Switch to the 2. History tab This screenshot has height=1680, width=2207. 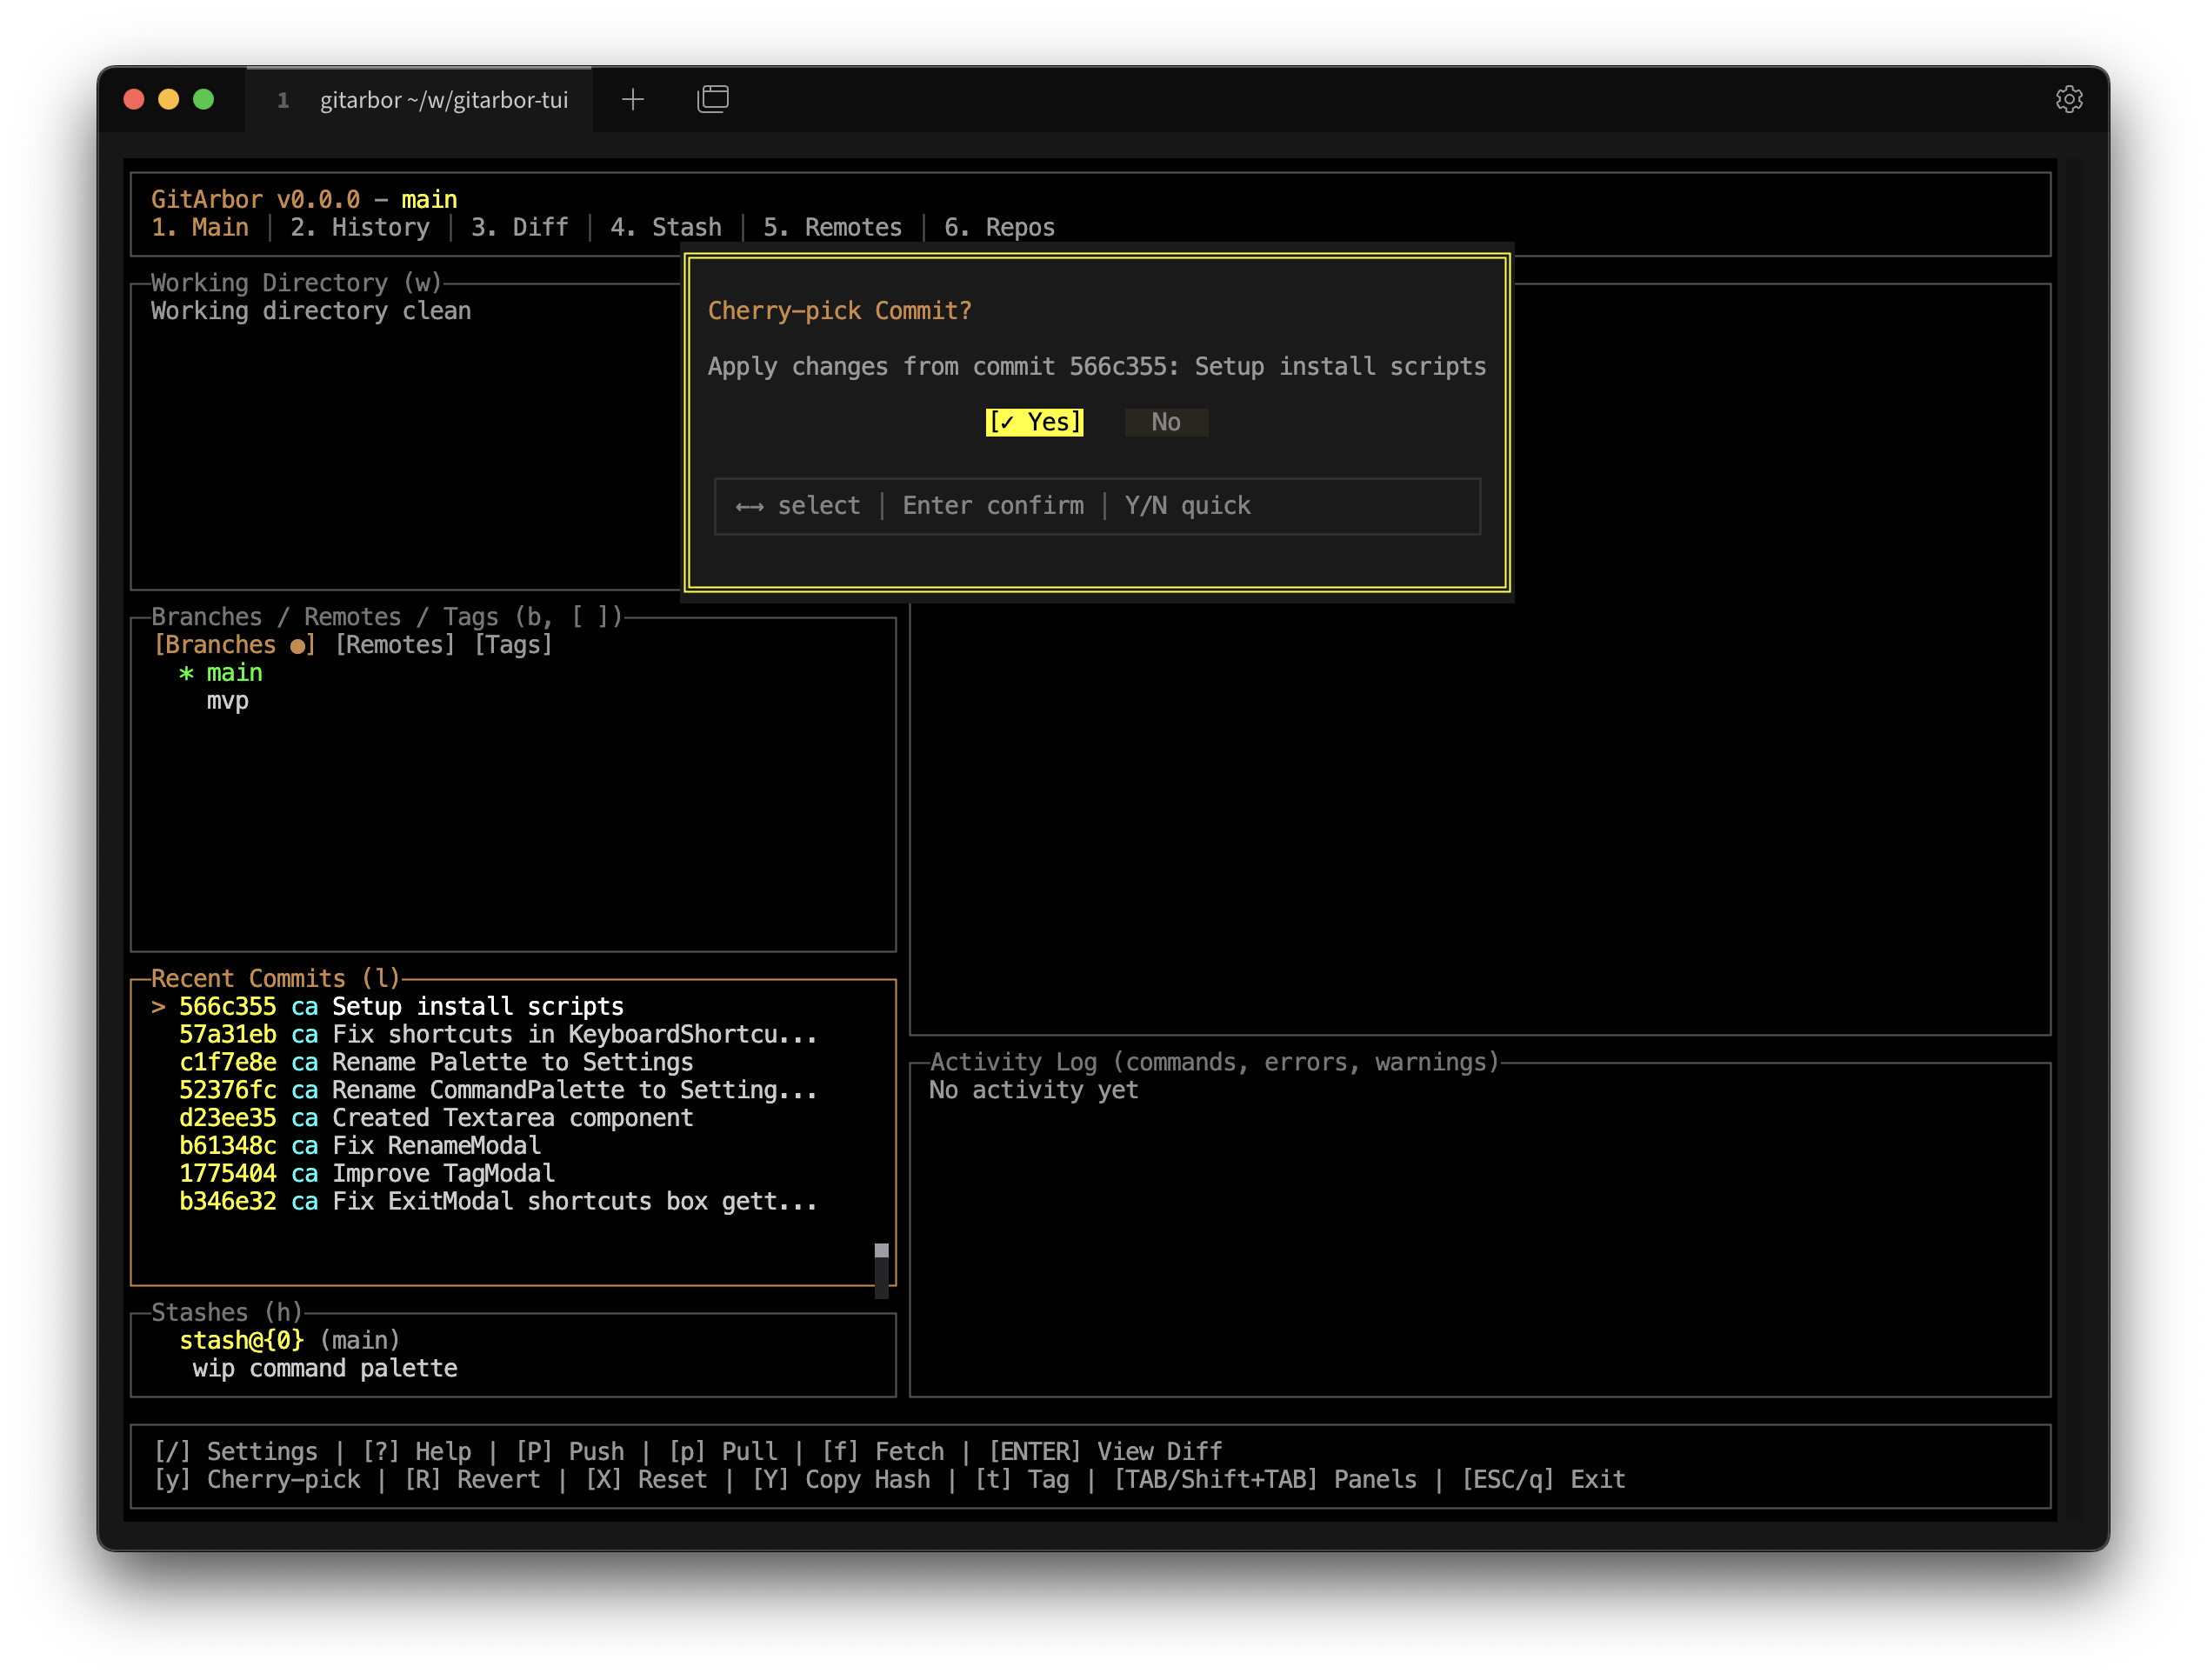coord(359,227)
